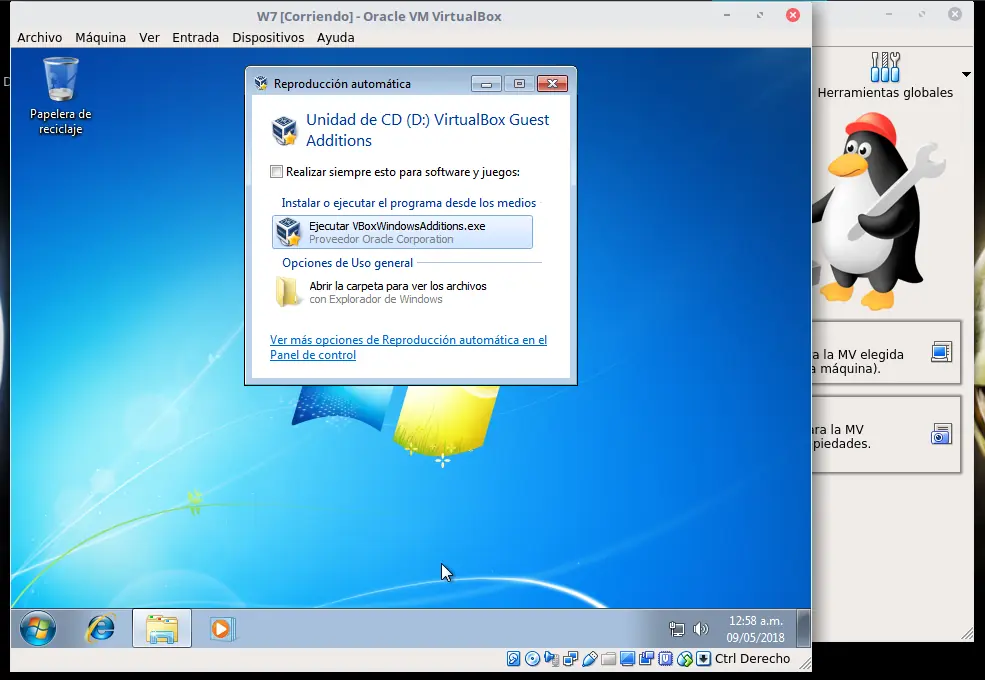Select the Papelera de reciclaje desktop icon
The image size is (985, 680).
[x=60, y=96]
